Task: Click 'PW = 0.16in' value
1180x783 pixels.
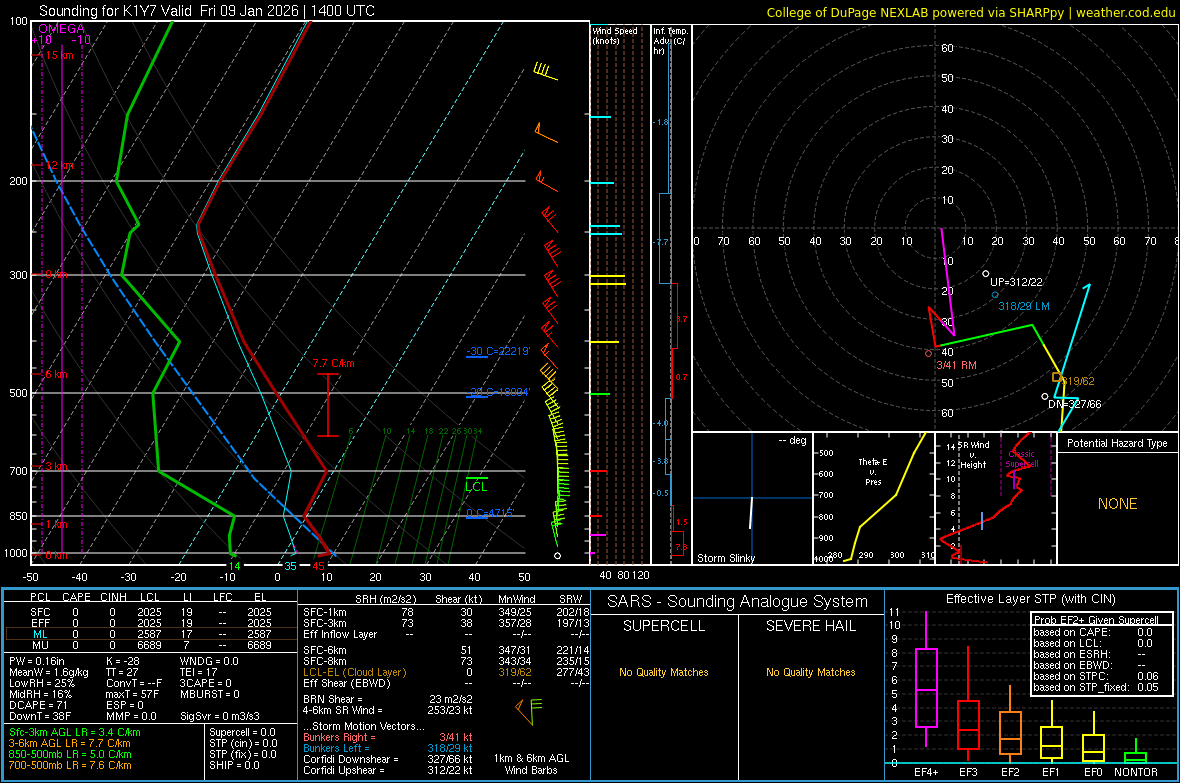Action: [37, 661]
